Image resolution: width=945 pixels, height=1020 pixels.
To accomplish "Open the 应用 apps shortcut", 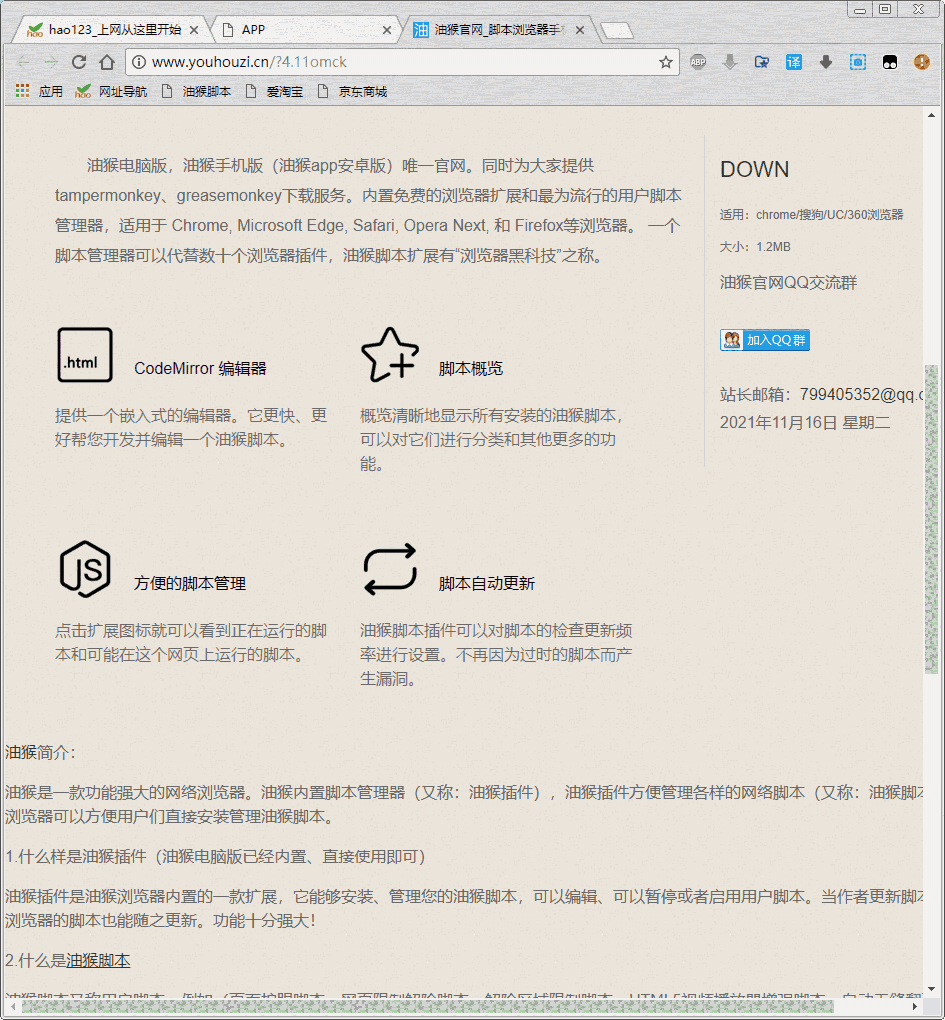I will [x=40, y=91].
